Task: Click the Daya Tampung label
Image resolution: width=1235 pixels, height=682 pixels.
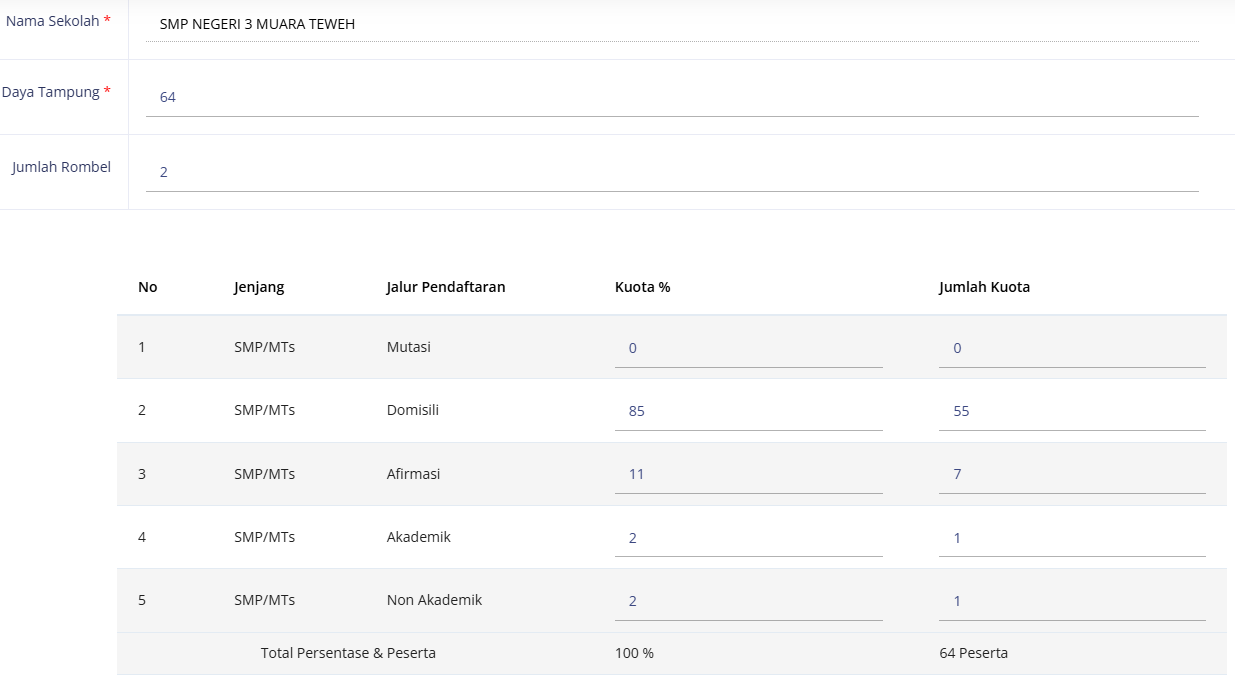Action: [51, 92]
